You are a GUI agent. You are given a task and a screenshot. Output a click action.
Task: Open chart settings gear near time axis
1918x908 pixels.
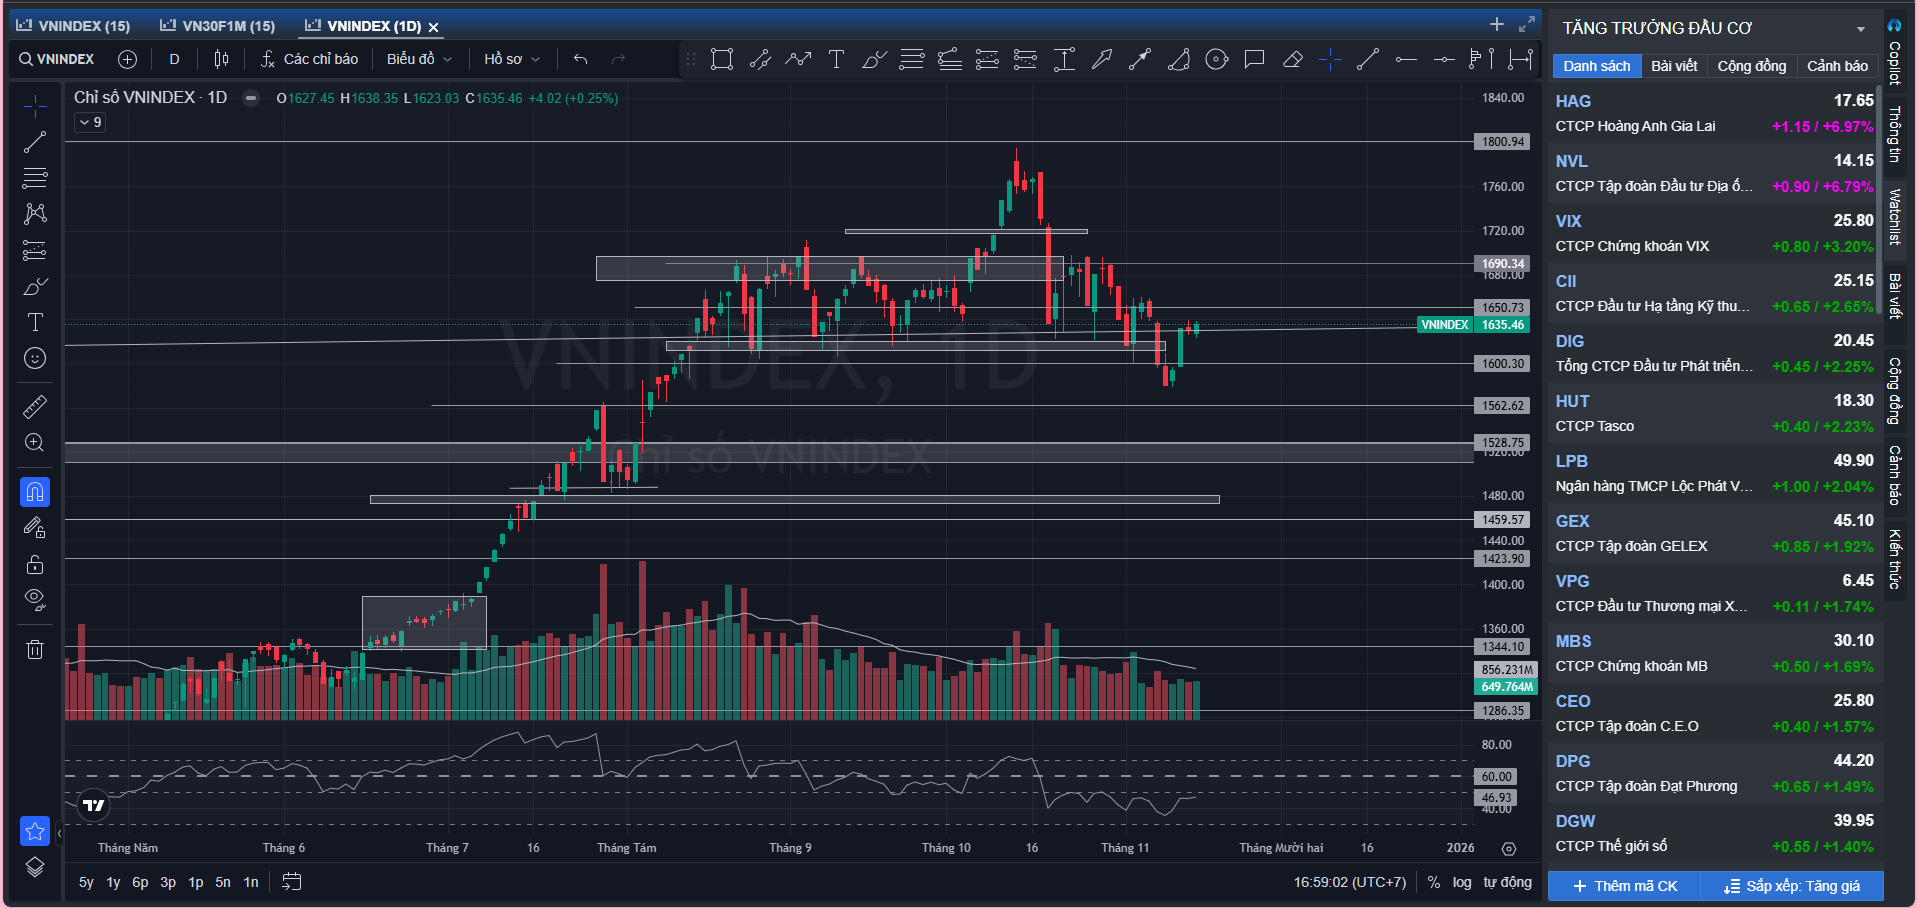pyautogui.click(x=1509, y=849)
